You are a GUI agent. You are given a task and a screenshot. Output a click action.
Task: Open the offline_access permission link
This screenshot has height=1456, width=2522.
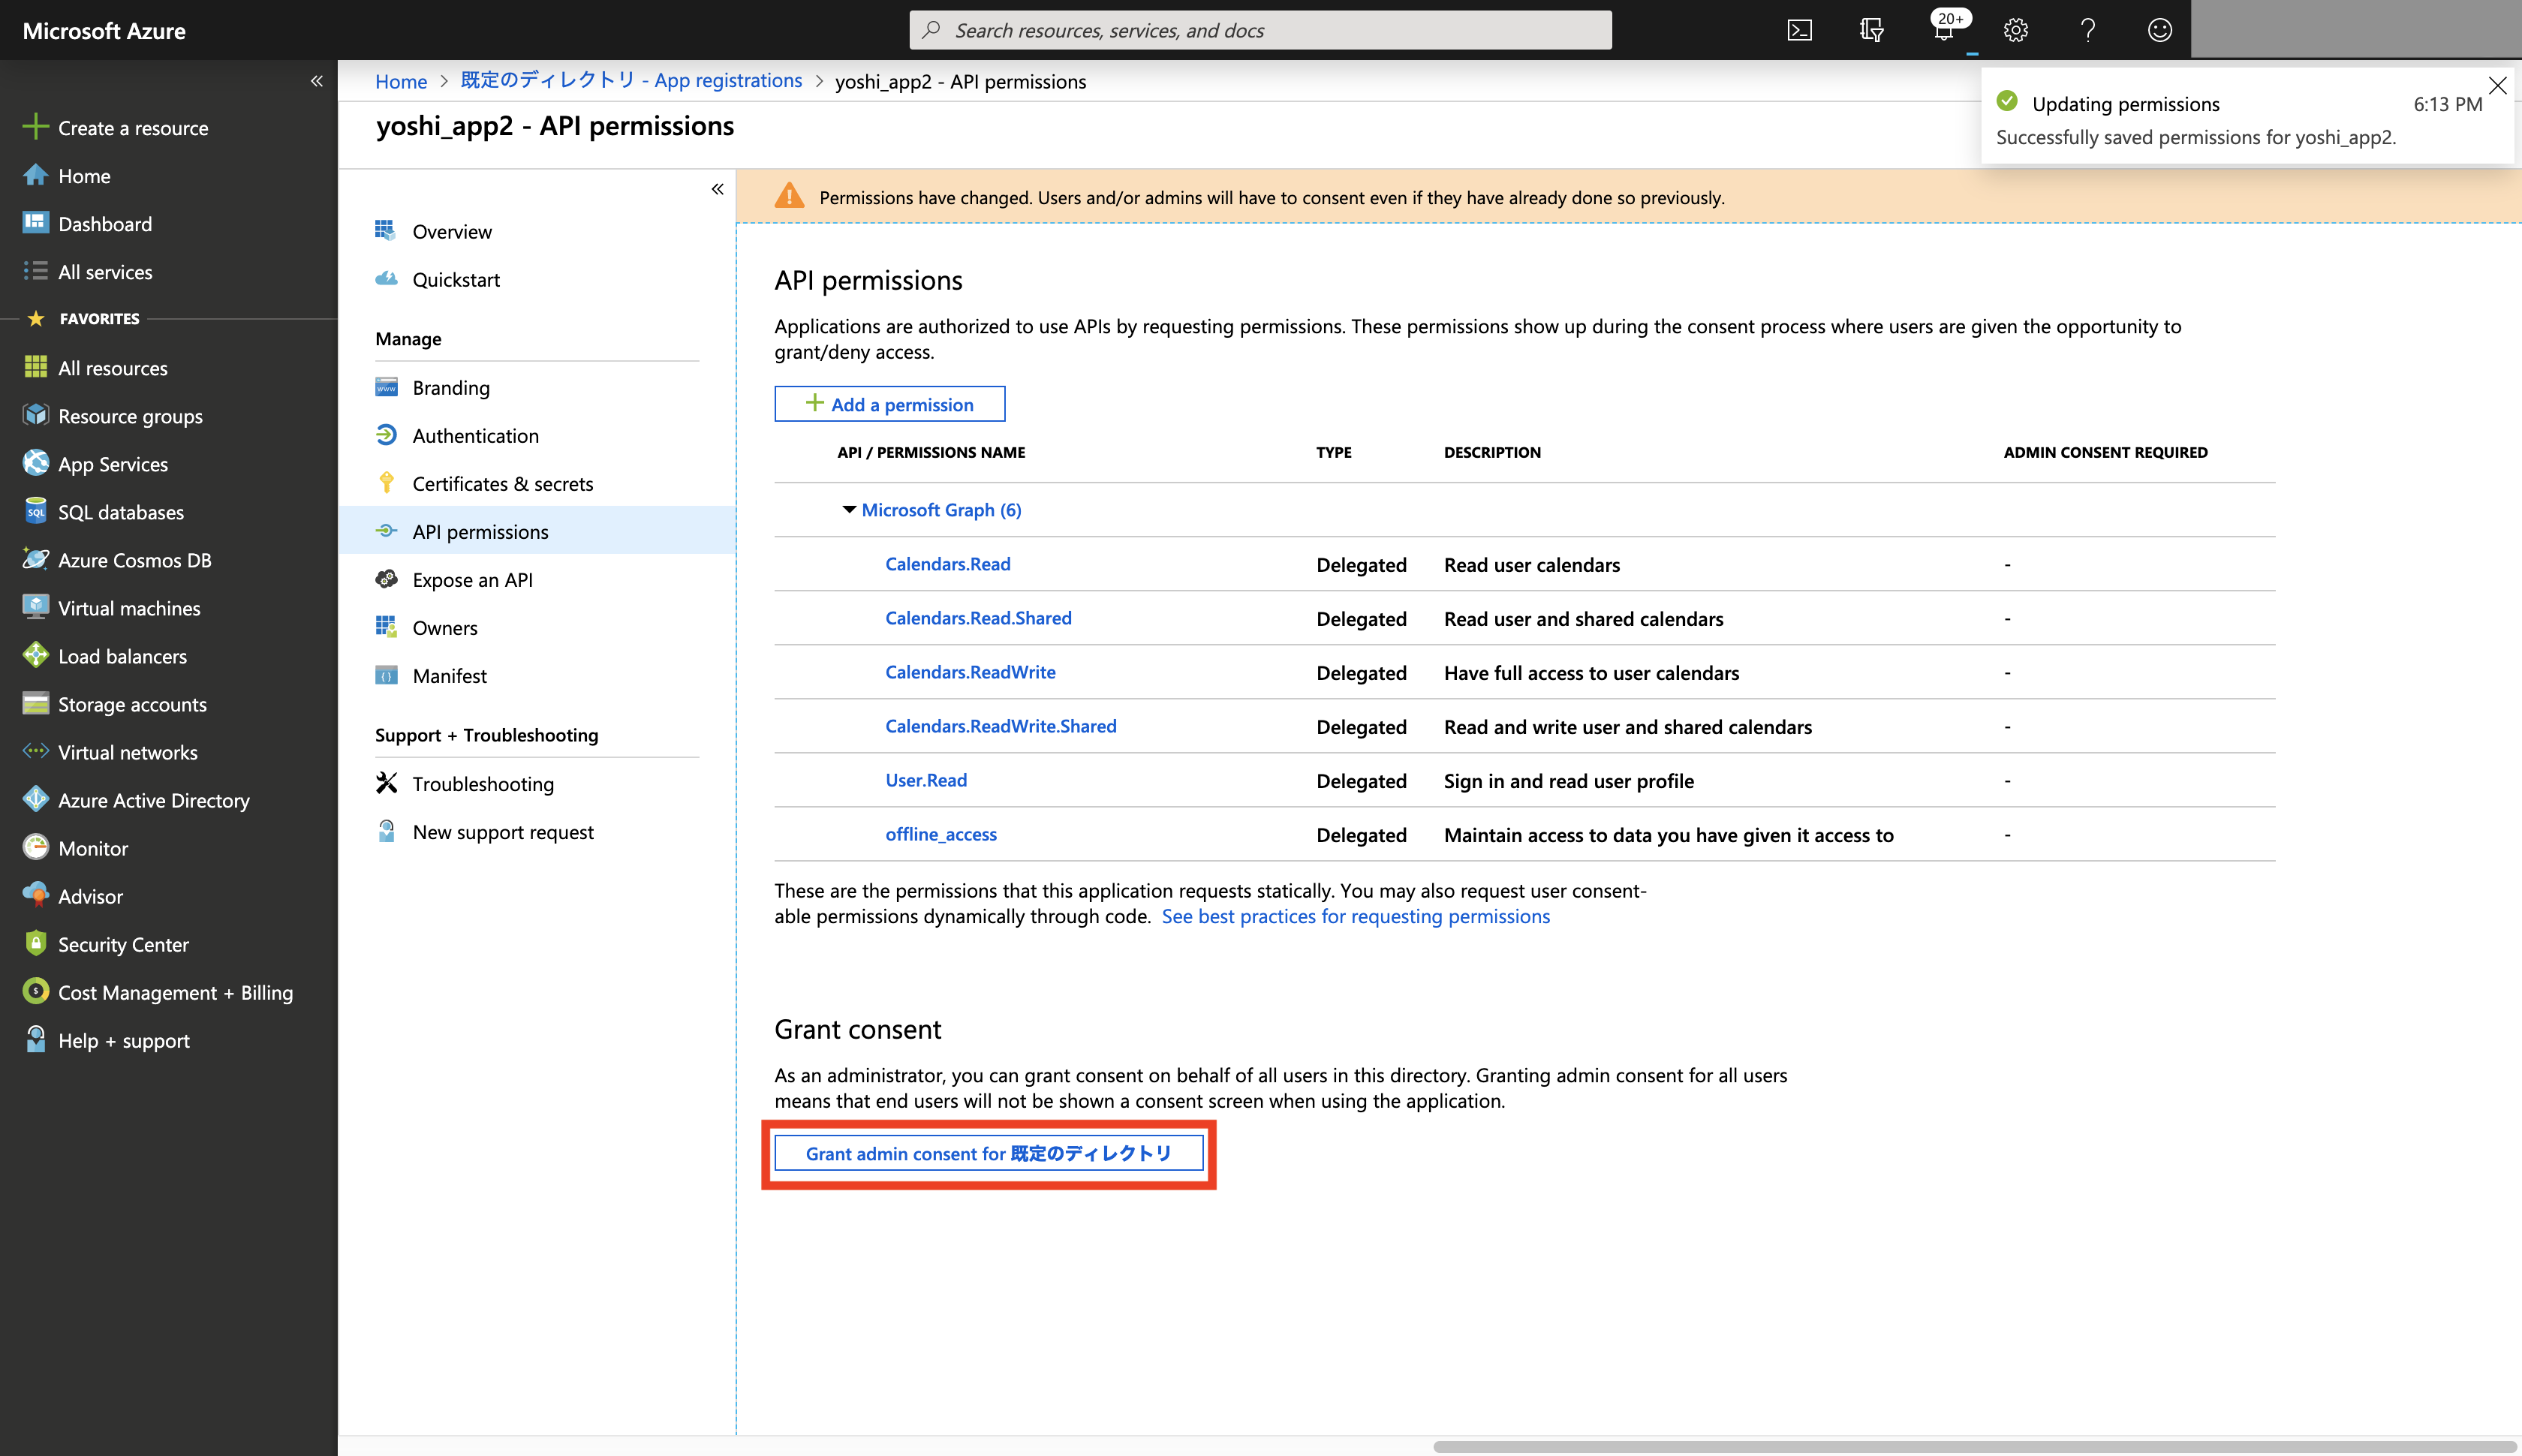[940, 834]
